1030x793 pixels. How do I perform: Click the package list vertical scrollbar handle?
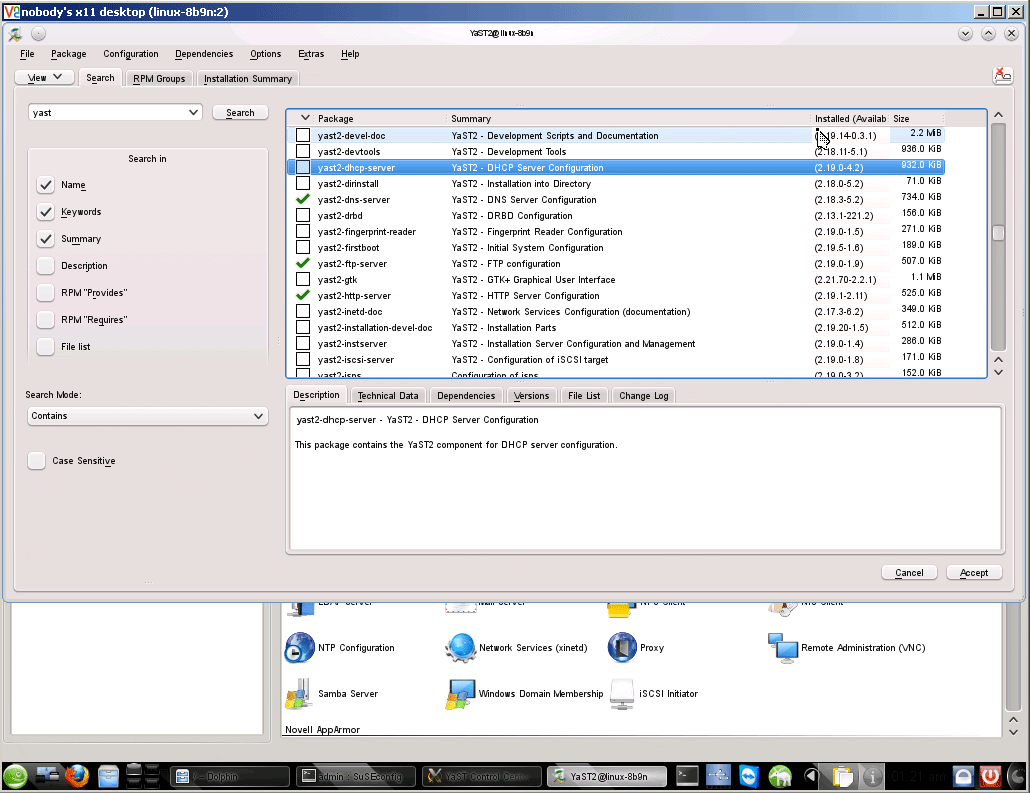(x=998, y=234)
